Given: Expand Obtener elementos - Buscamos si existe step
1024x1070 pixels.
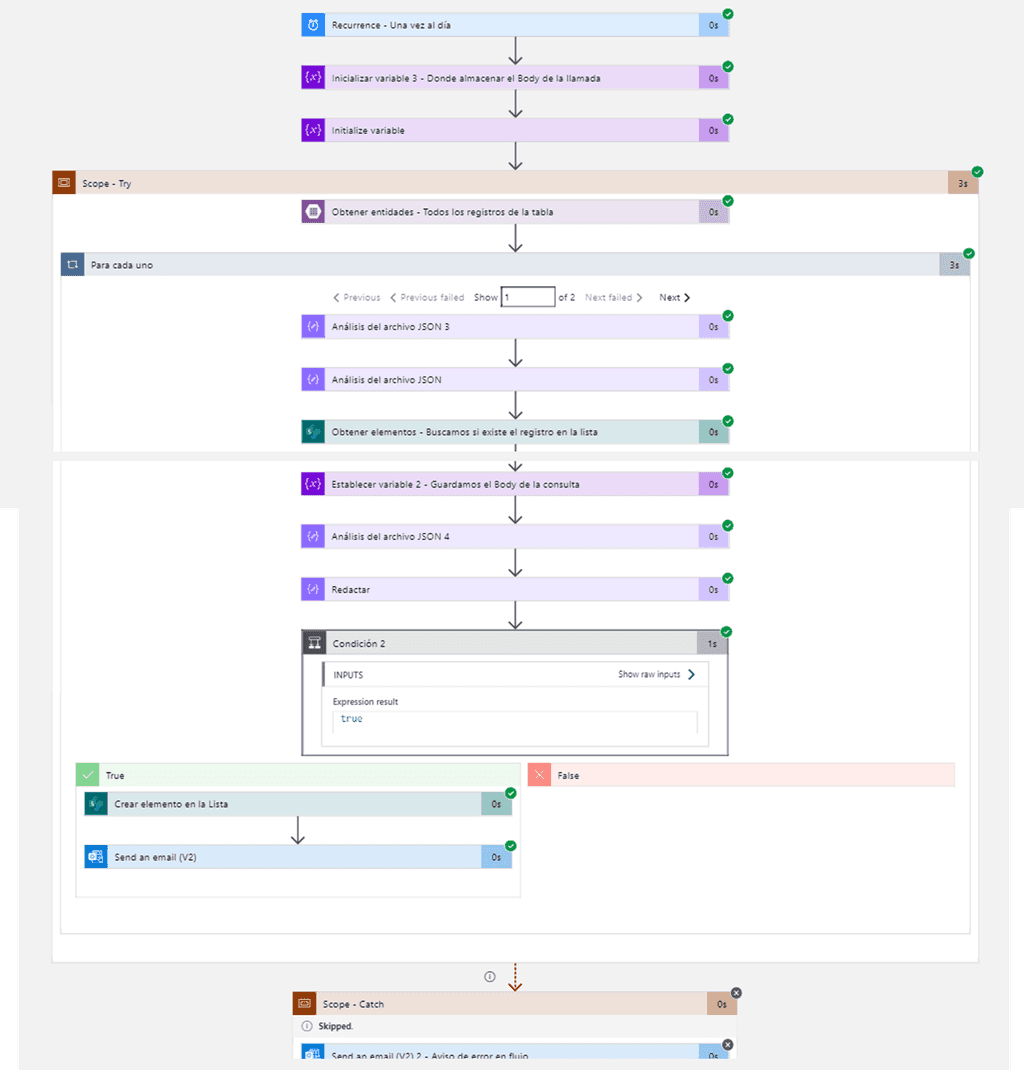Looking at the screenshot, I should click(515, 432).
